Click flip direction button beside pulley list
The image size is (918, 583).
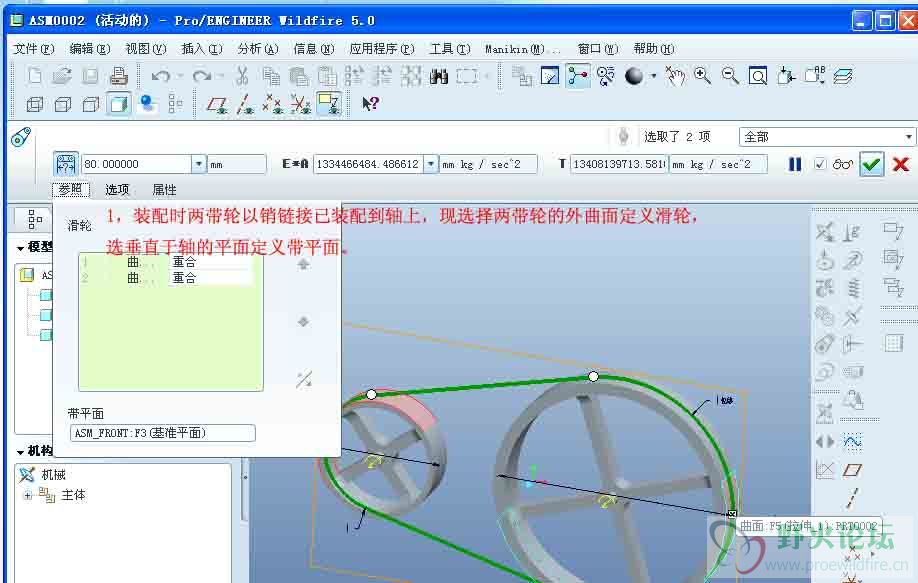tap(304, 379)
